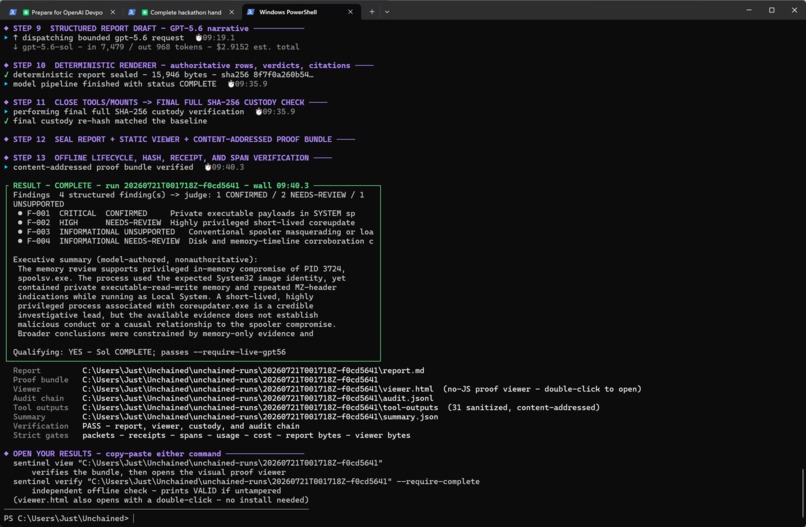Click the Qualifying: YES - Sol COMPLETE line
Screen dimensions: 806x527
pyautogui.click(x=149, y=352)
